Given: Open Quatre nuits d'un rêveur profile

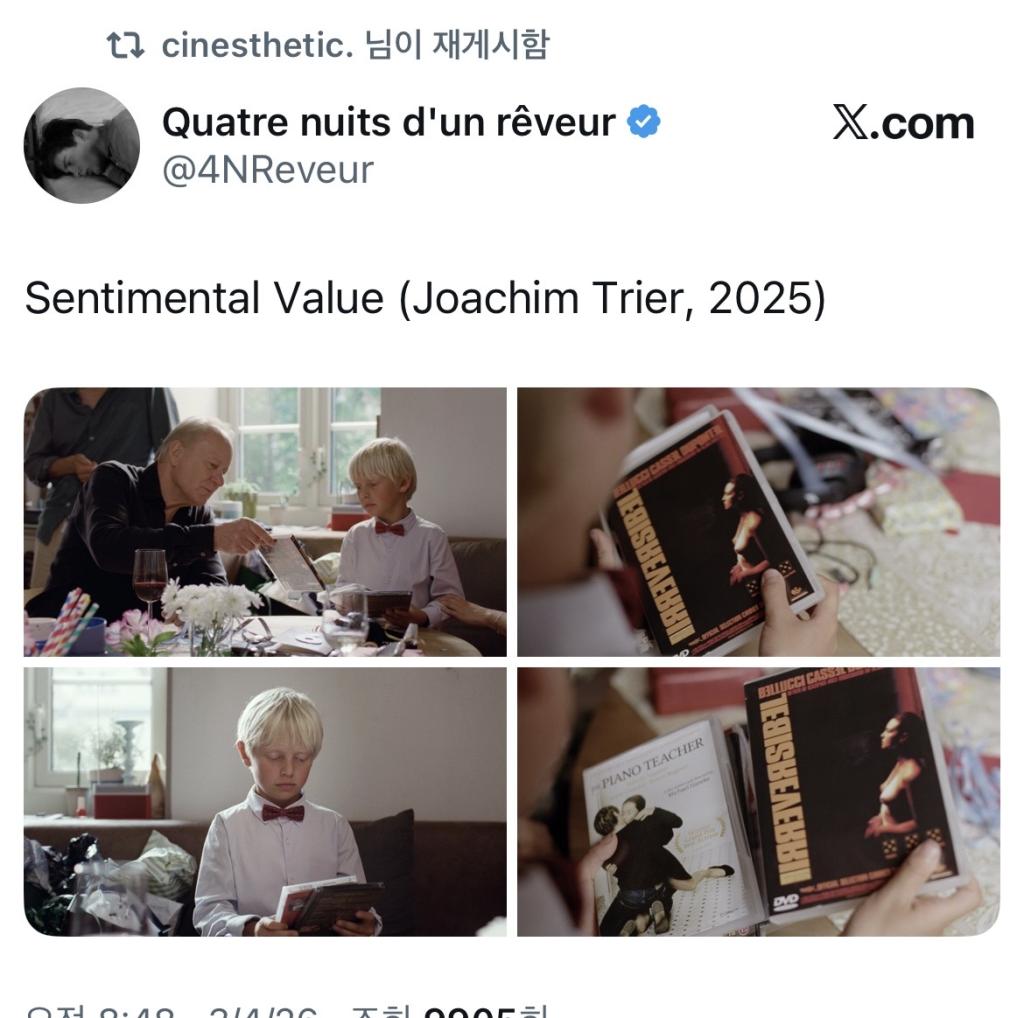Looking at the screenshot, I should point(389,122).
